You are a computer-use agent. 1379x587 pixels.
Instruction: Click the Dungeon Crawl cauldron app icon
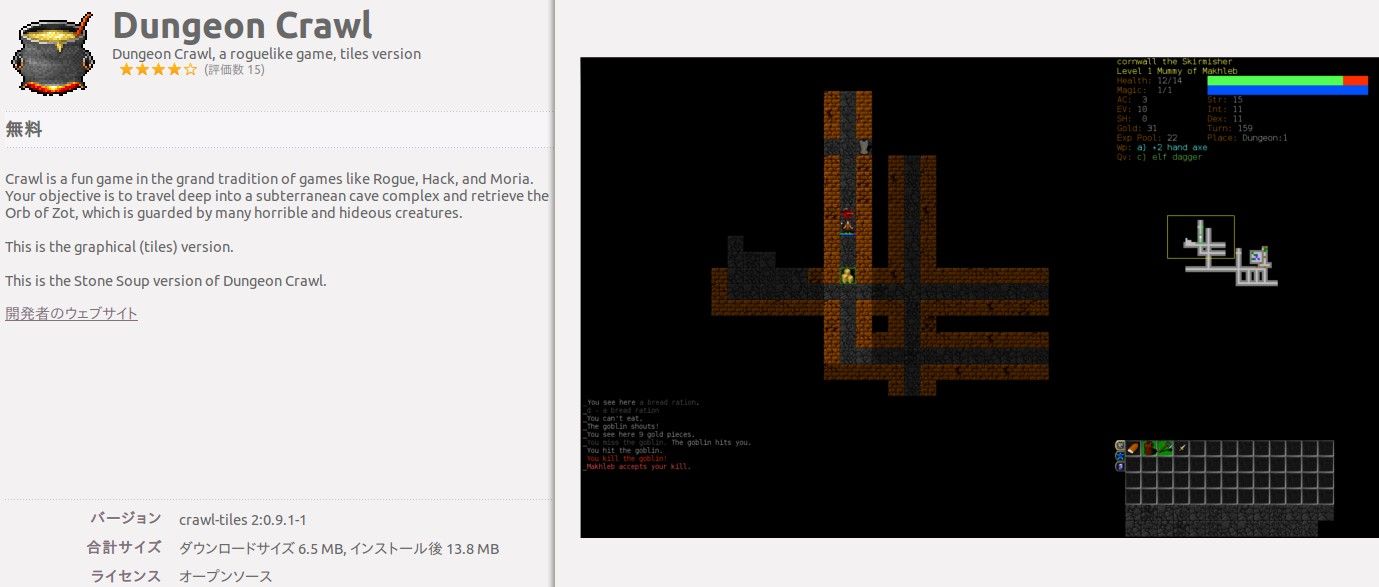click(55, 52)
